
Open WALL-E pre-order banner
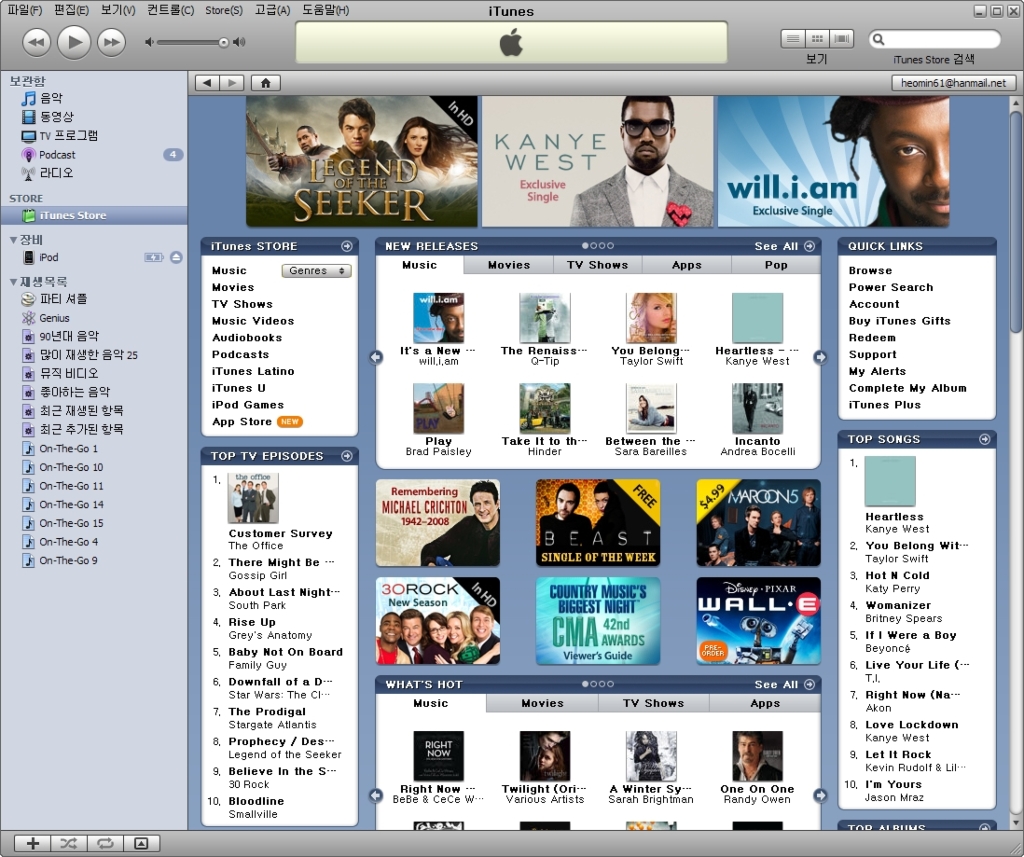[x=758, y=621]
